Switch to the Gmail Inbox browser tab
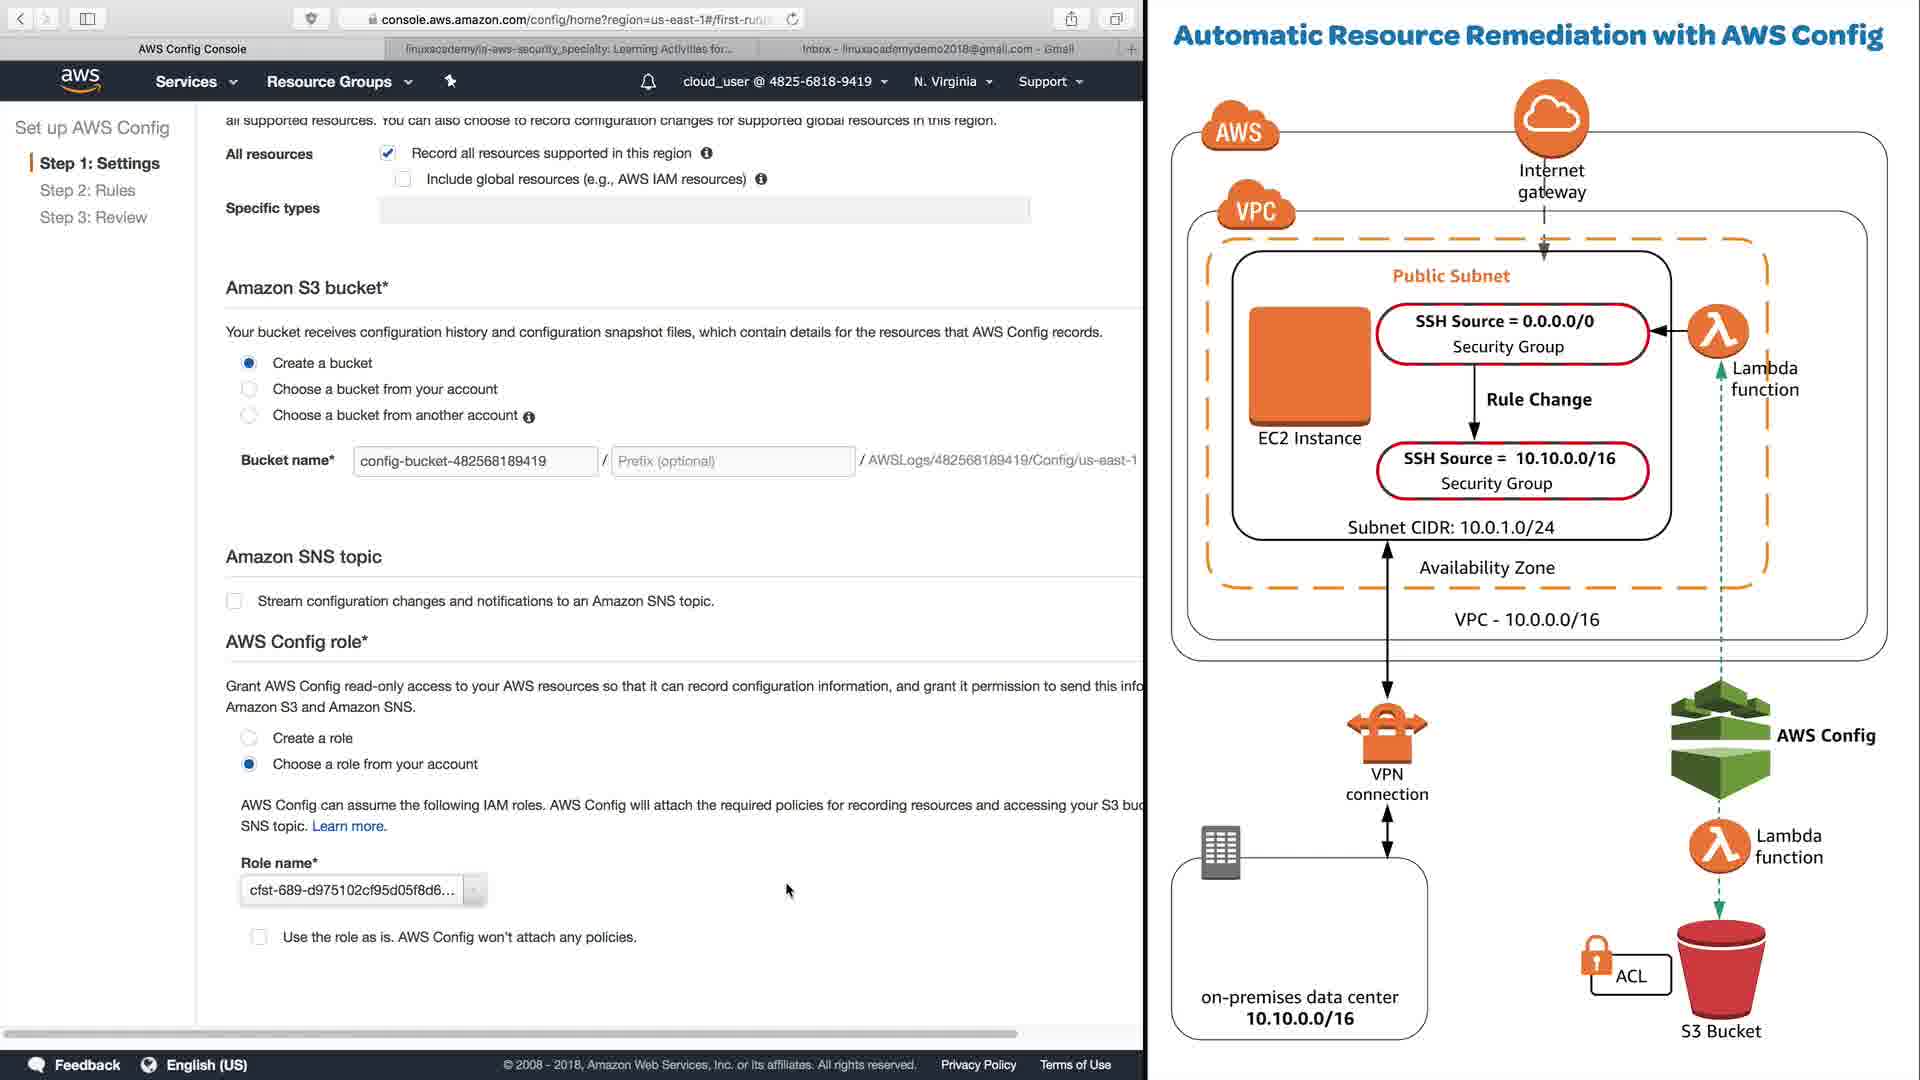The height and width of the screenshot is (1080, 1920). click(937, 48)
